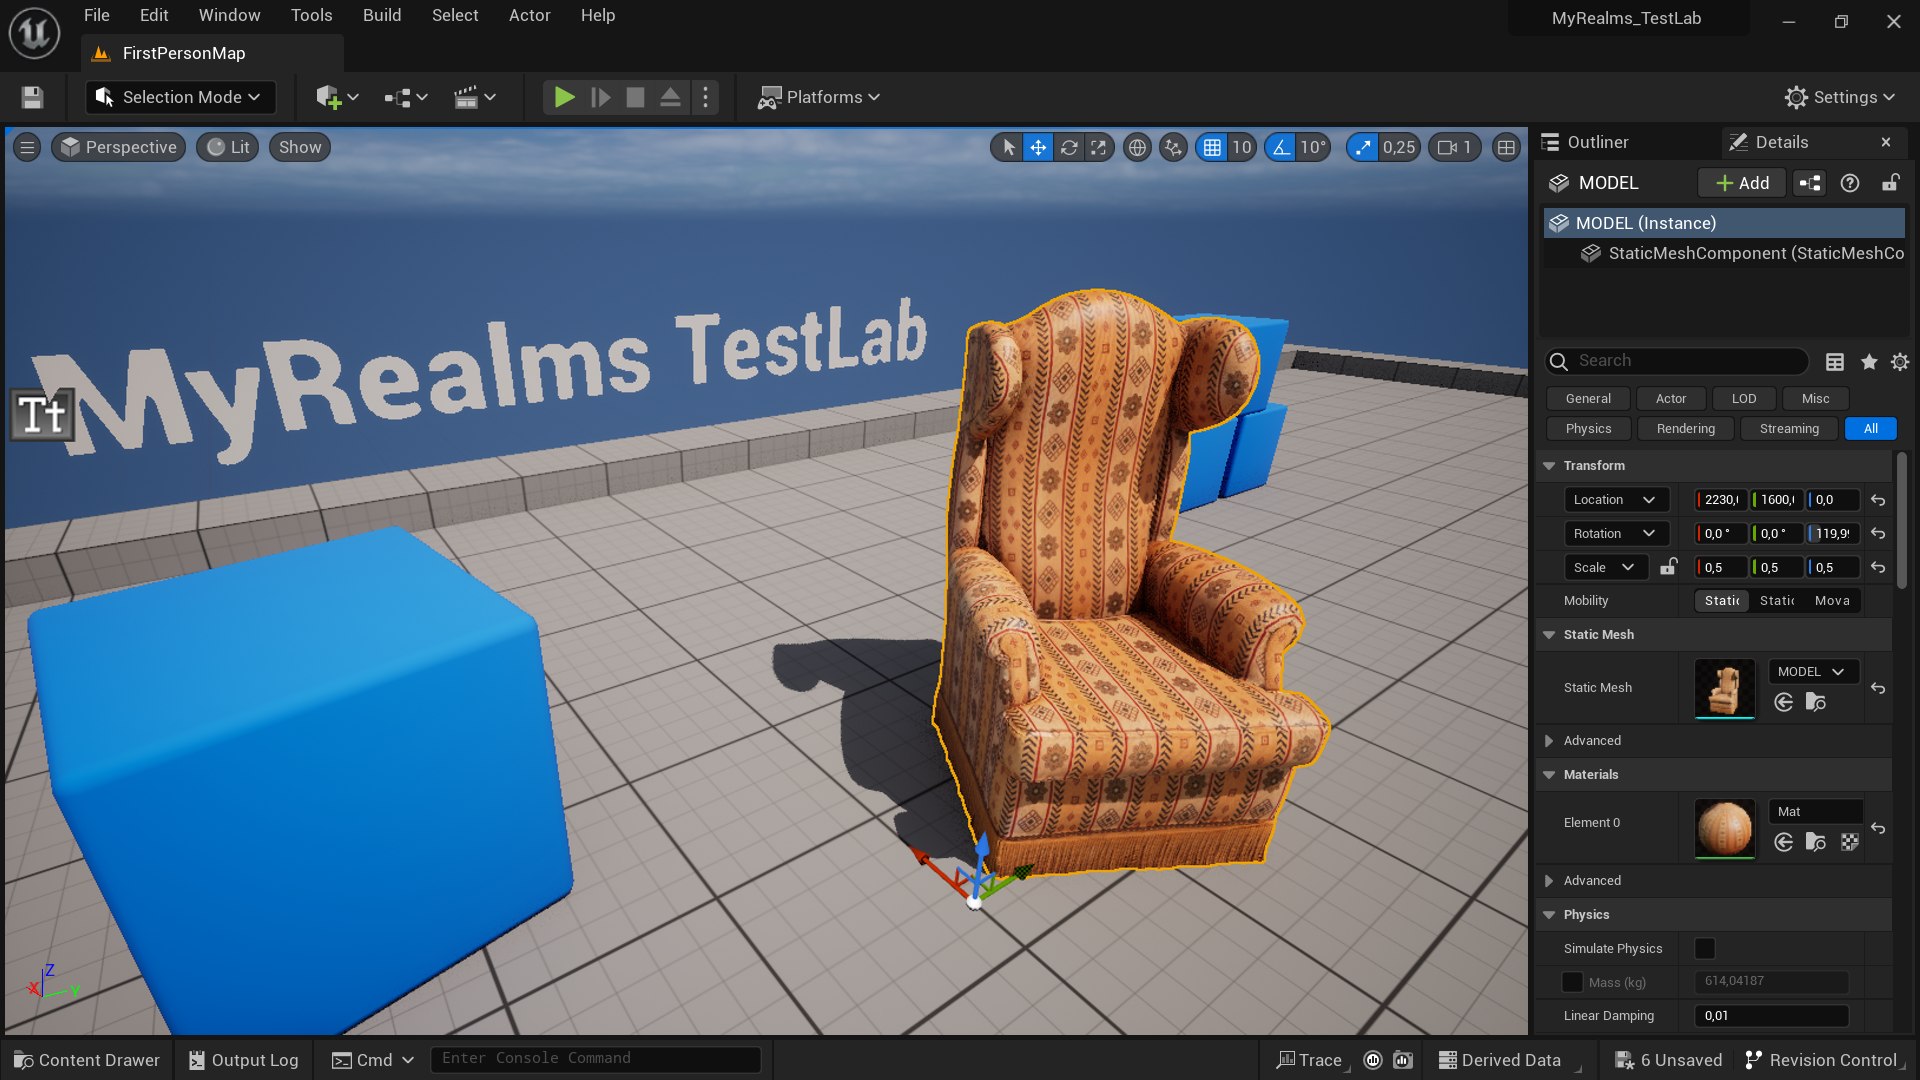Filter details by LOD category

click(1743, 398)
